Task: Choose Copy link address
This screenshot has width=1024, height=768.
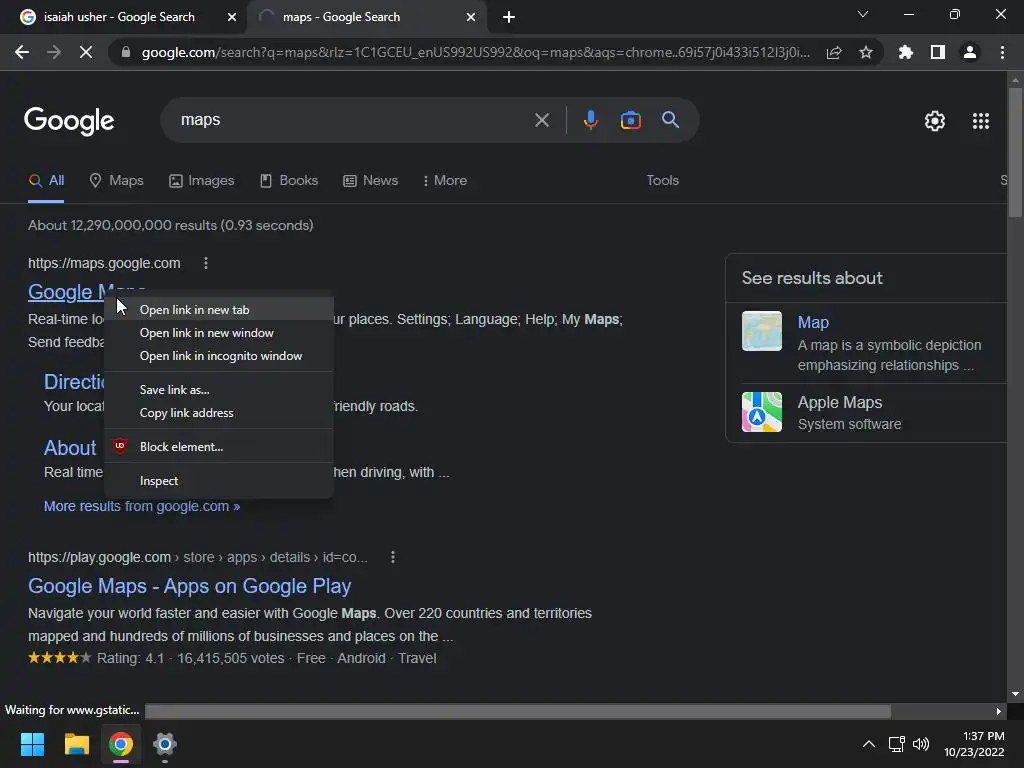Action: 219,413
